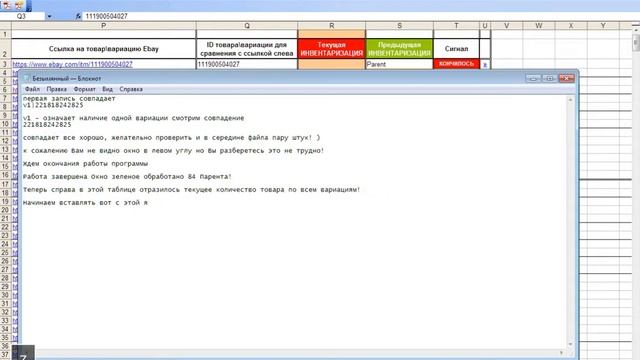
Task: Click the v1|221818242825 line in Notepad
Action: tap(53, 105)
